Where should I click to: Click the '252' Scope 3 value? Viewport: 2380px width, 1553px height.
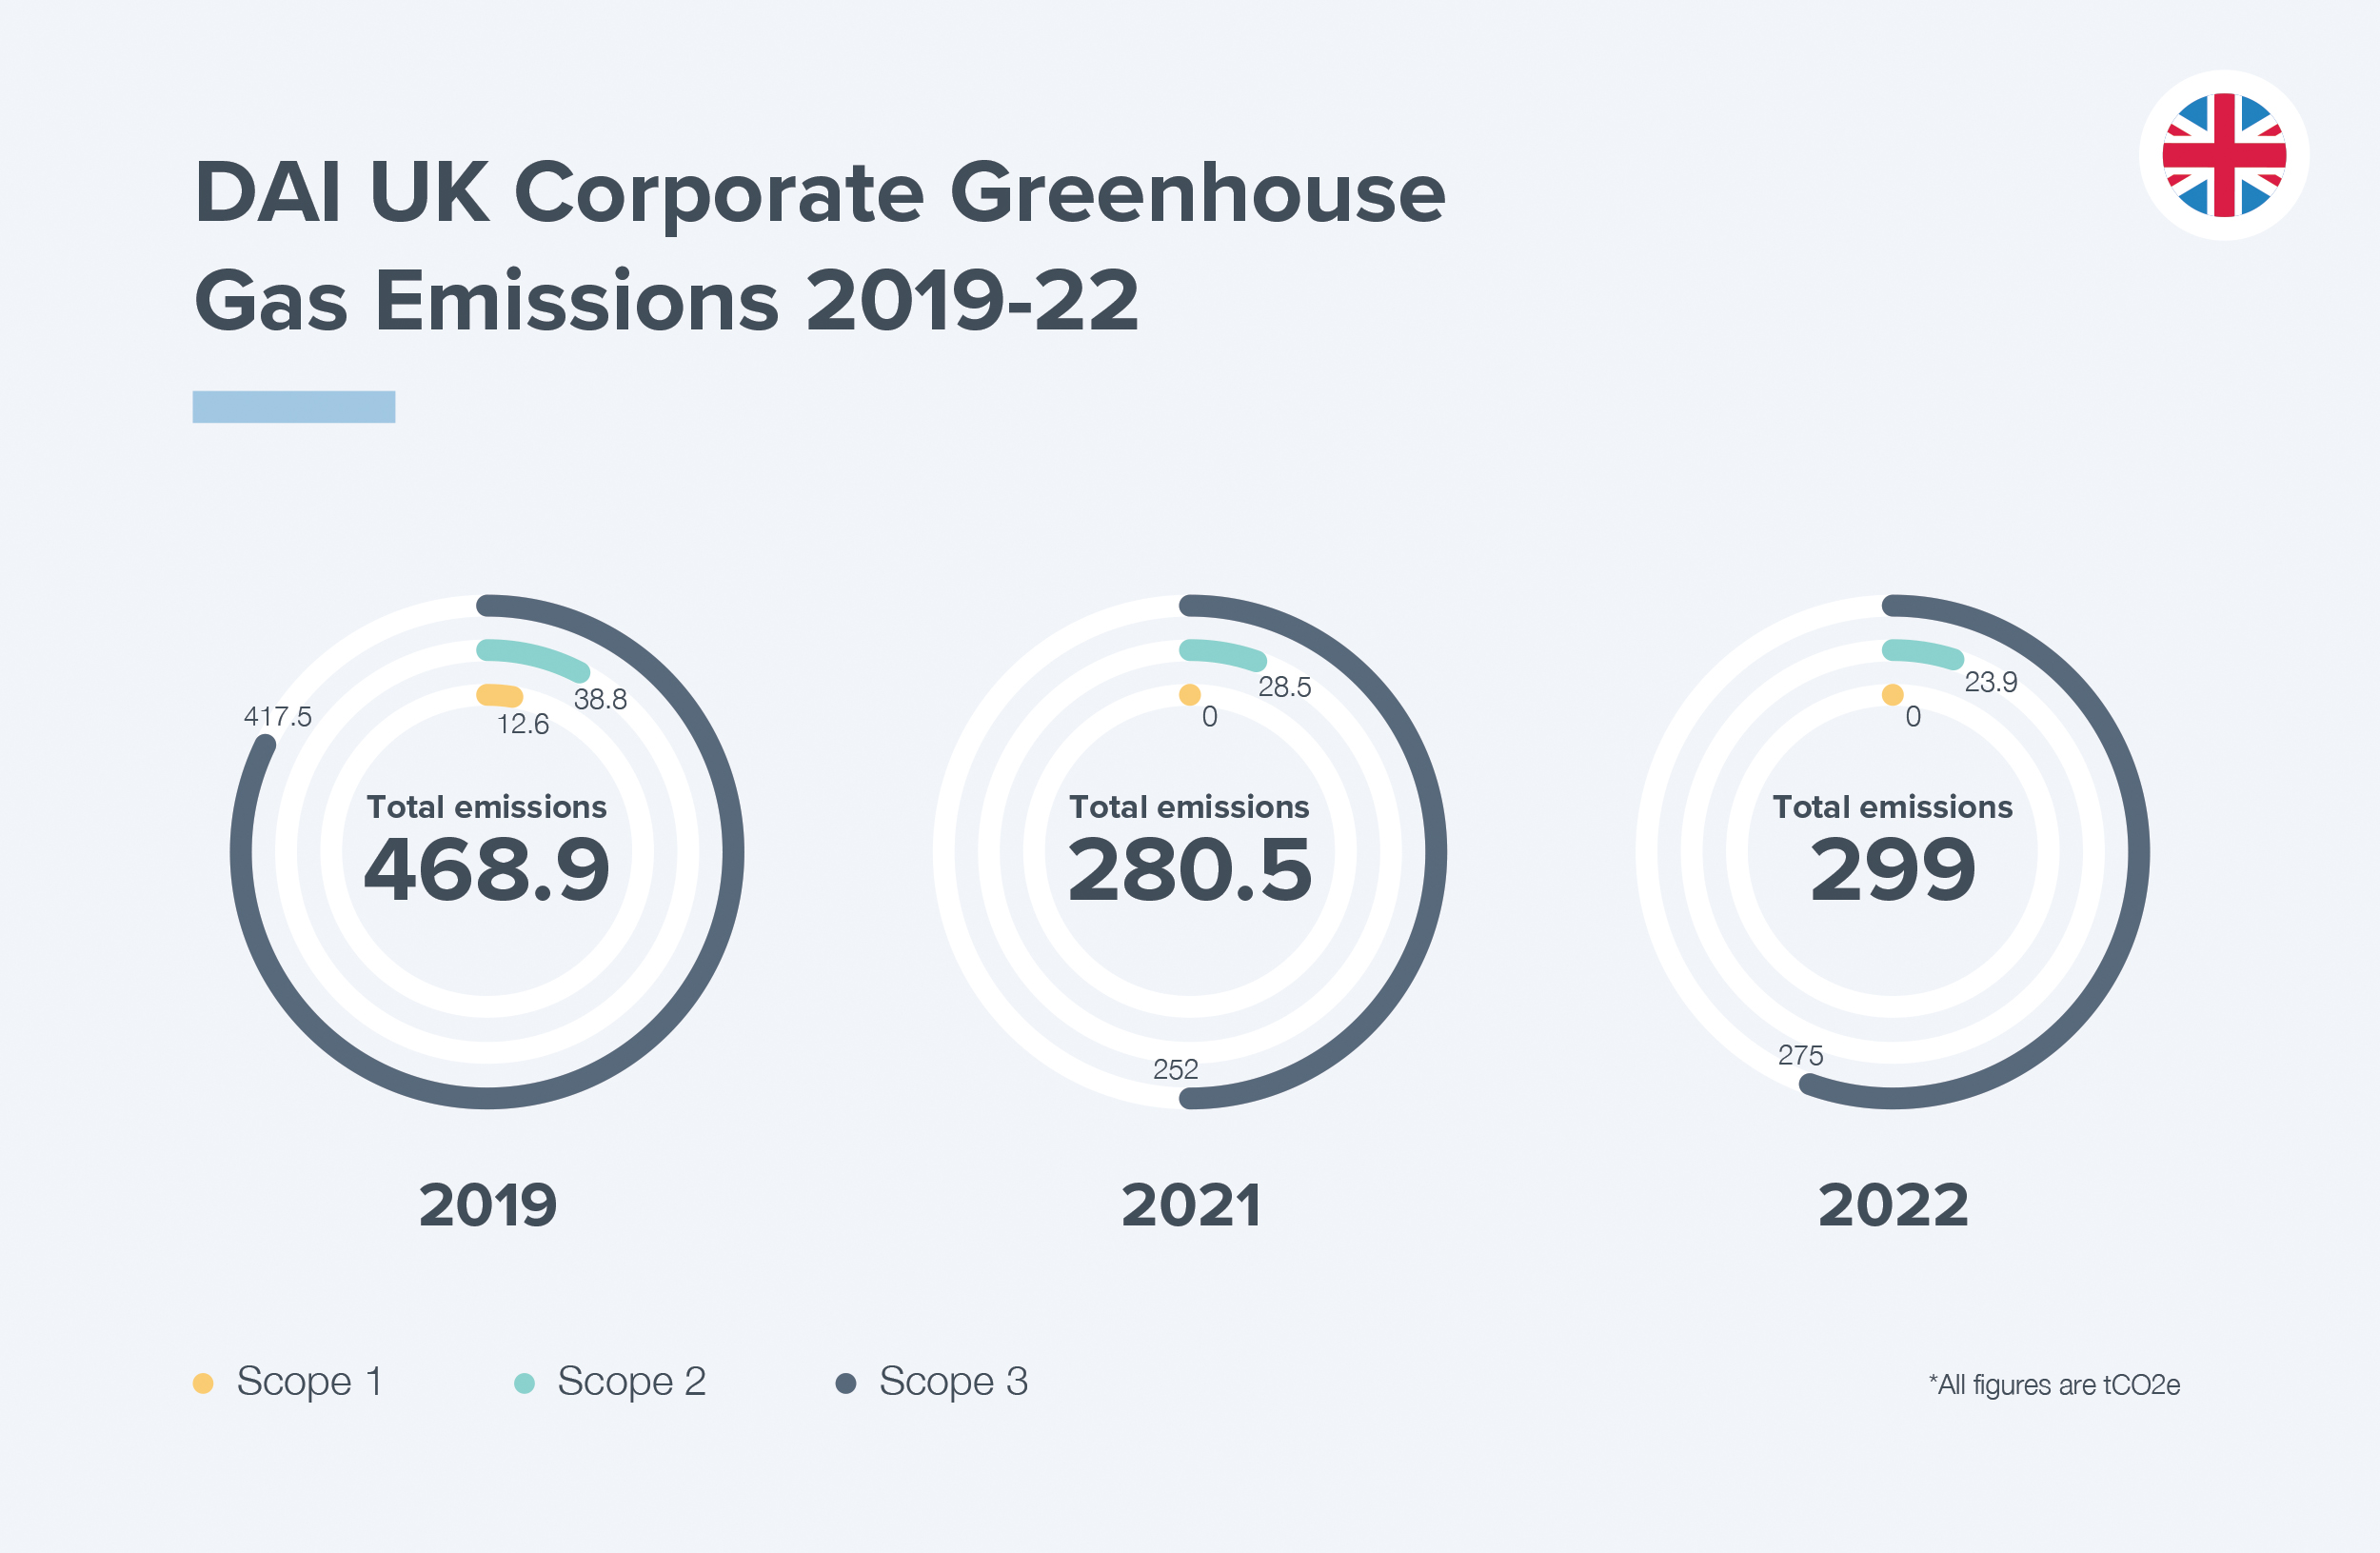click(x=1175, y=1070)
